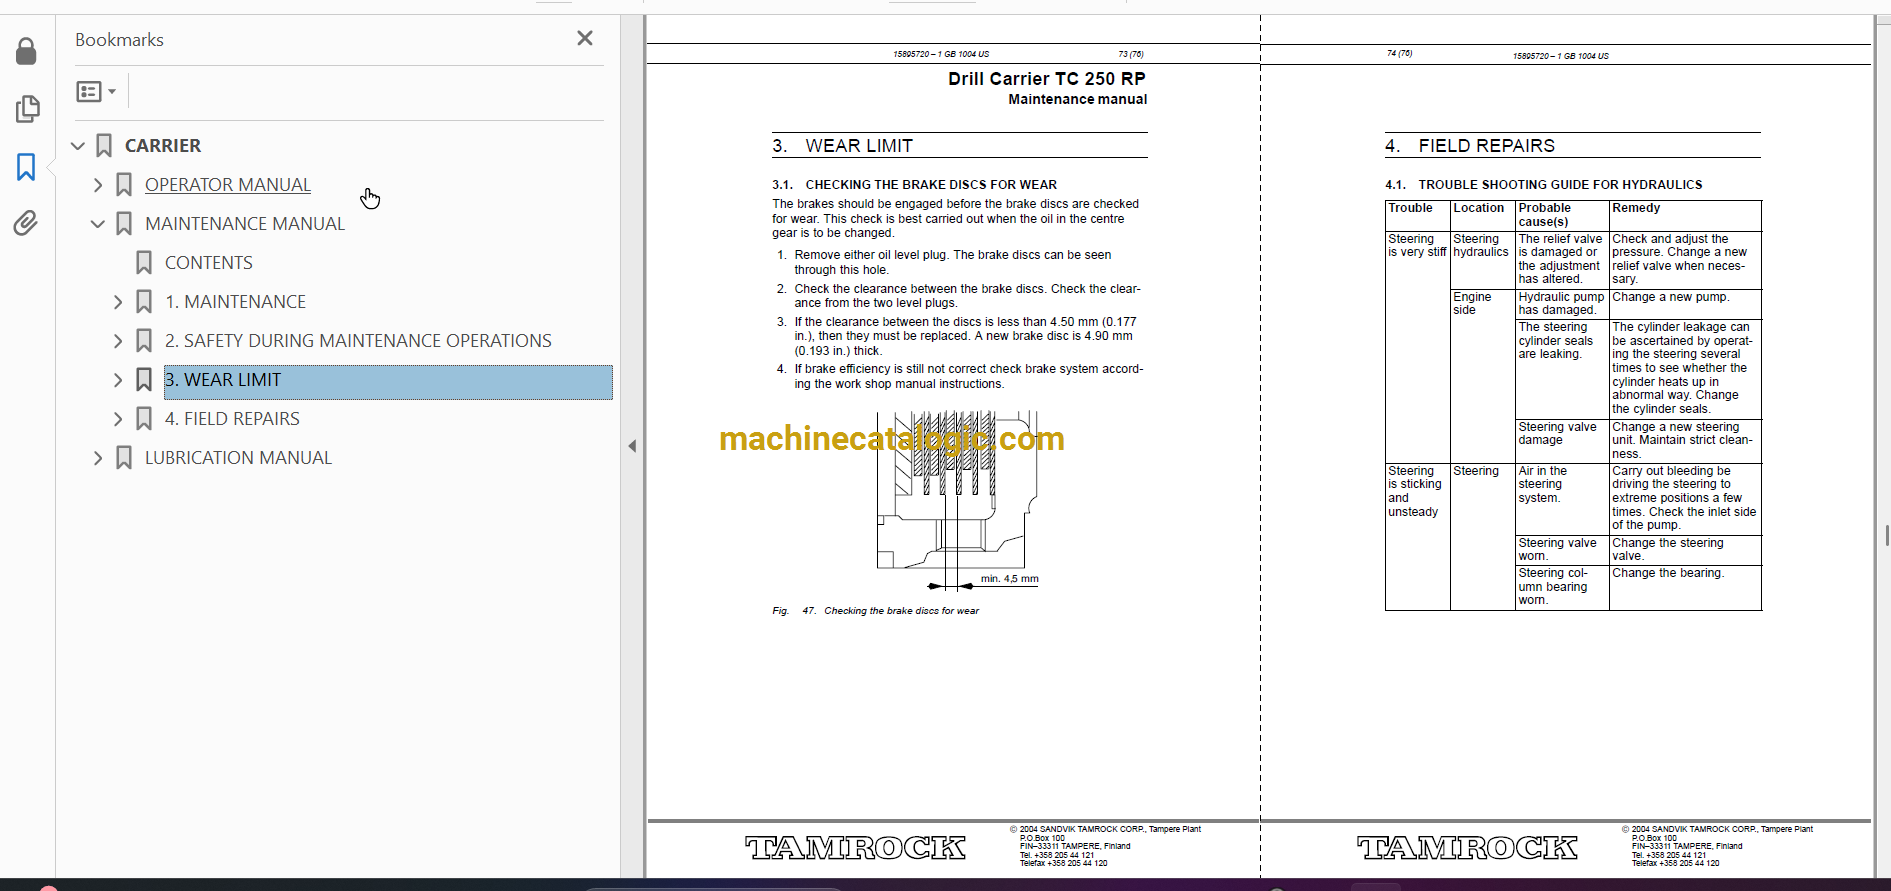The height and width of the screenshot is (891, 1891).
Task: Jump to the MAINTENANCE MANUAL bookmark
Action: (245, 224)
